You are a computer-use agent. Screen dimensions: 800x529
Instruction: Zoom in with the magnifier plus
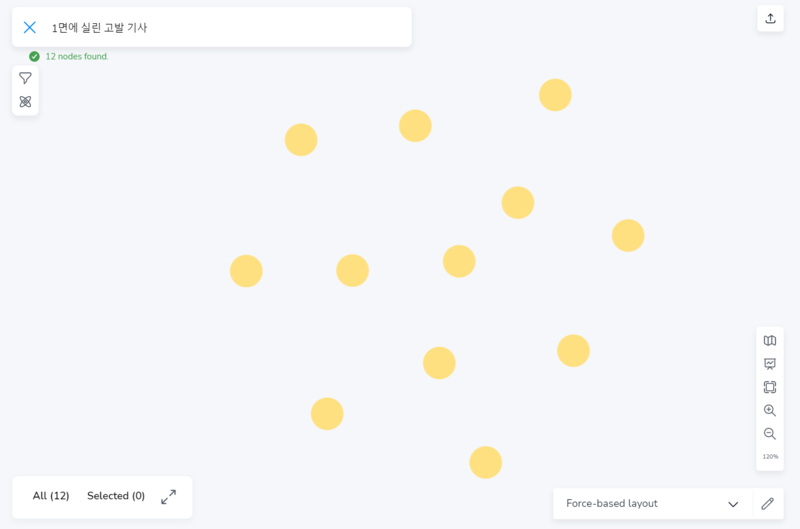(770, 410)
